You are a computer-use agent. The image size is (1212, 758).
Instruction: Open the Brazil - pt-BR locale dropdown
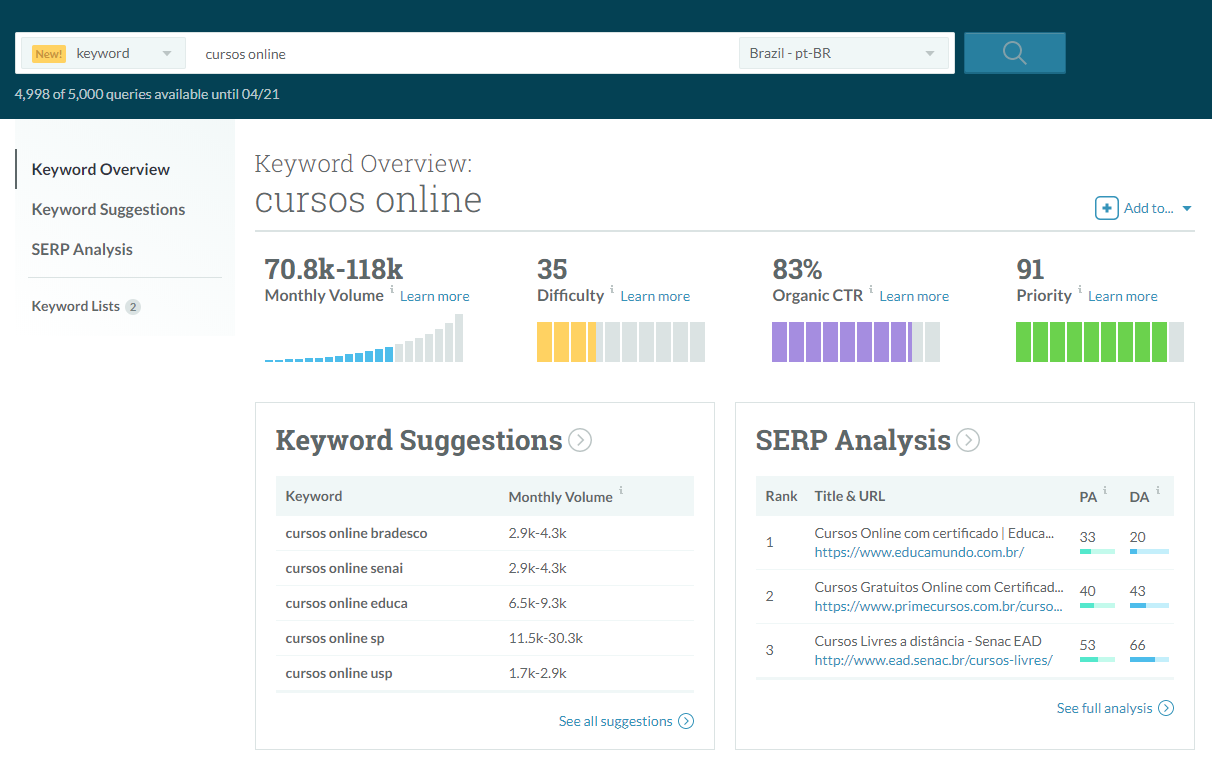pos(843,52)
